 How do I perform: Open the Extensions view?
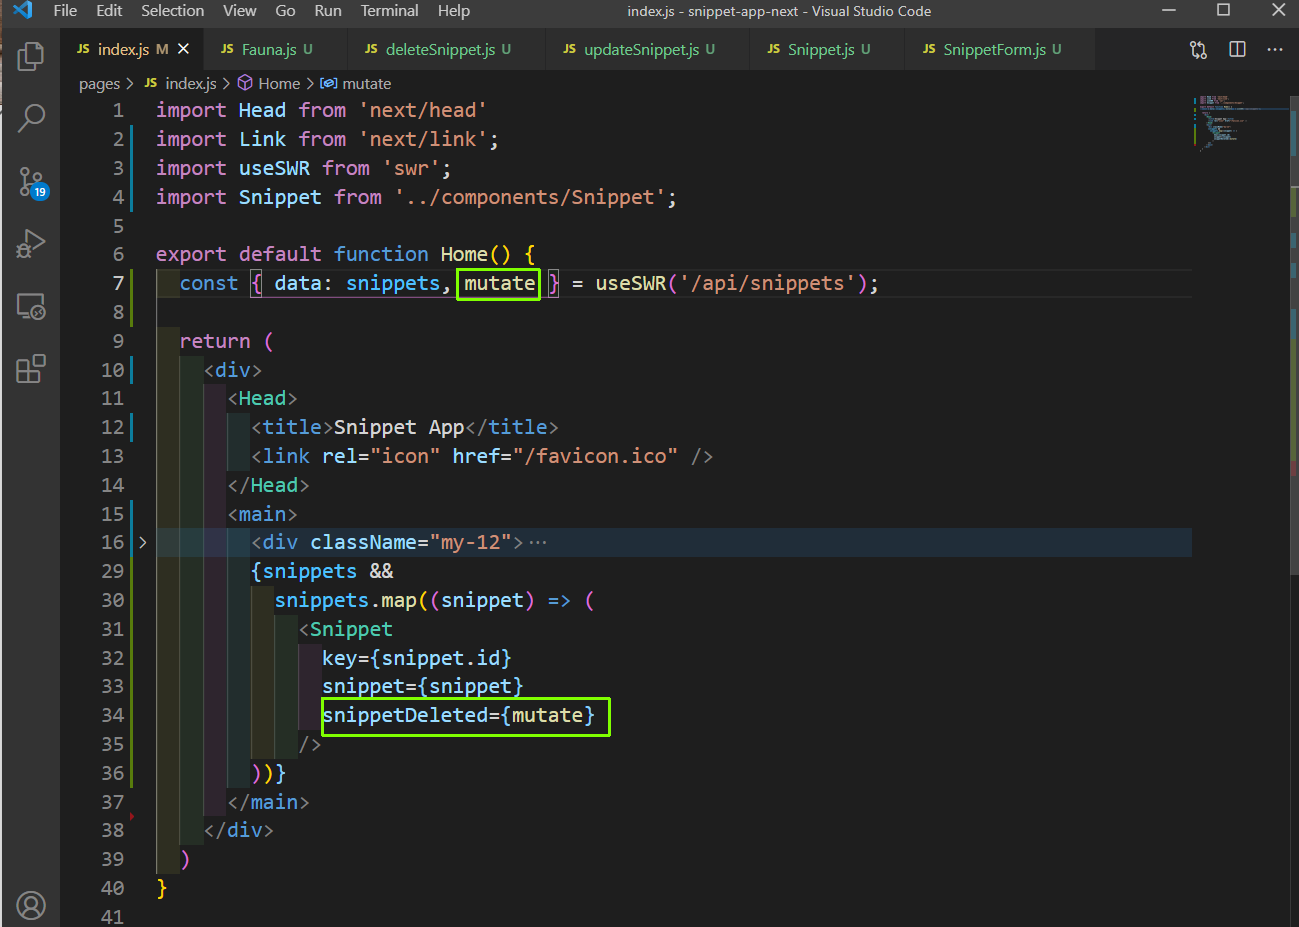(x=31, y=369)
